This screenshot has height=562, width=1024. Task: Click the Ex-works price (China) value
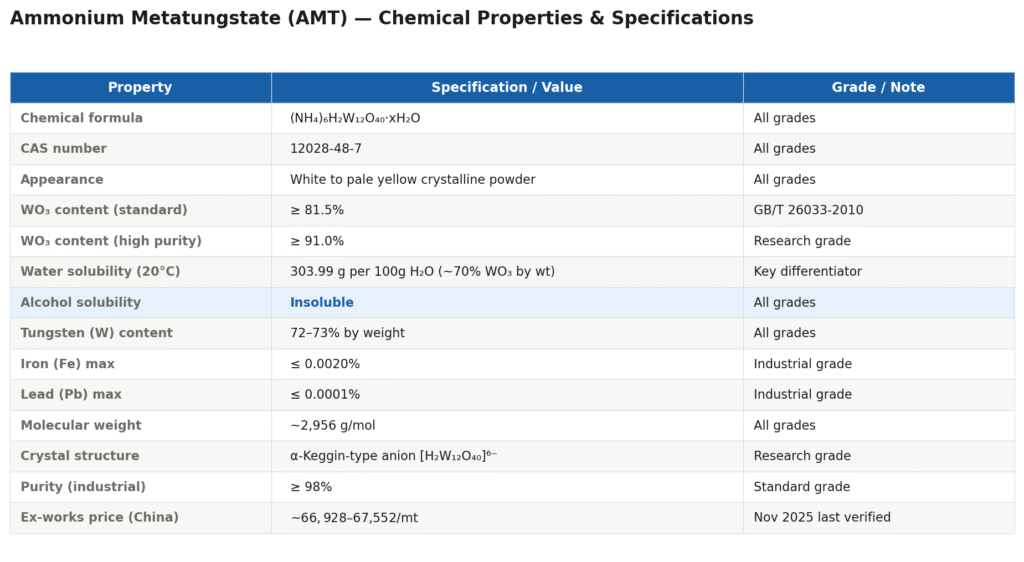[x=354, y=518]
